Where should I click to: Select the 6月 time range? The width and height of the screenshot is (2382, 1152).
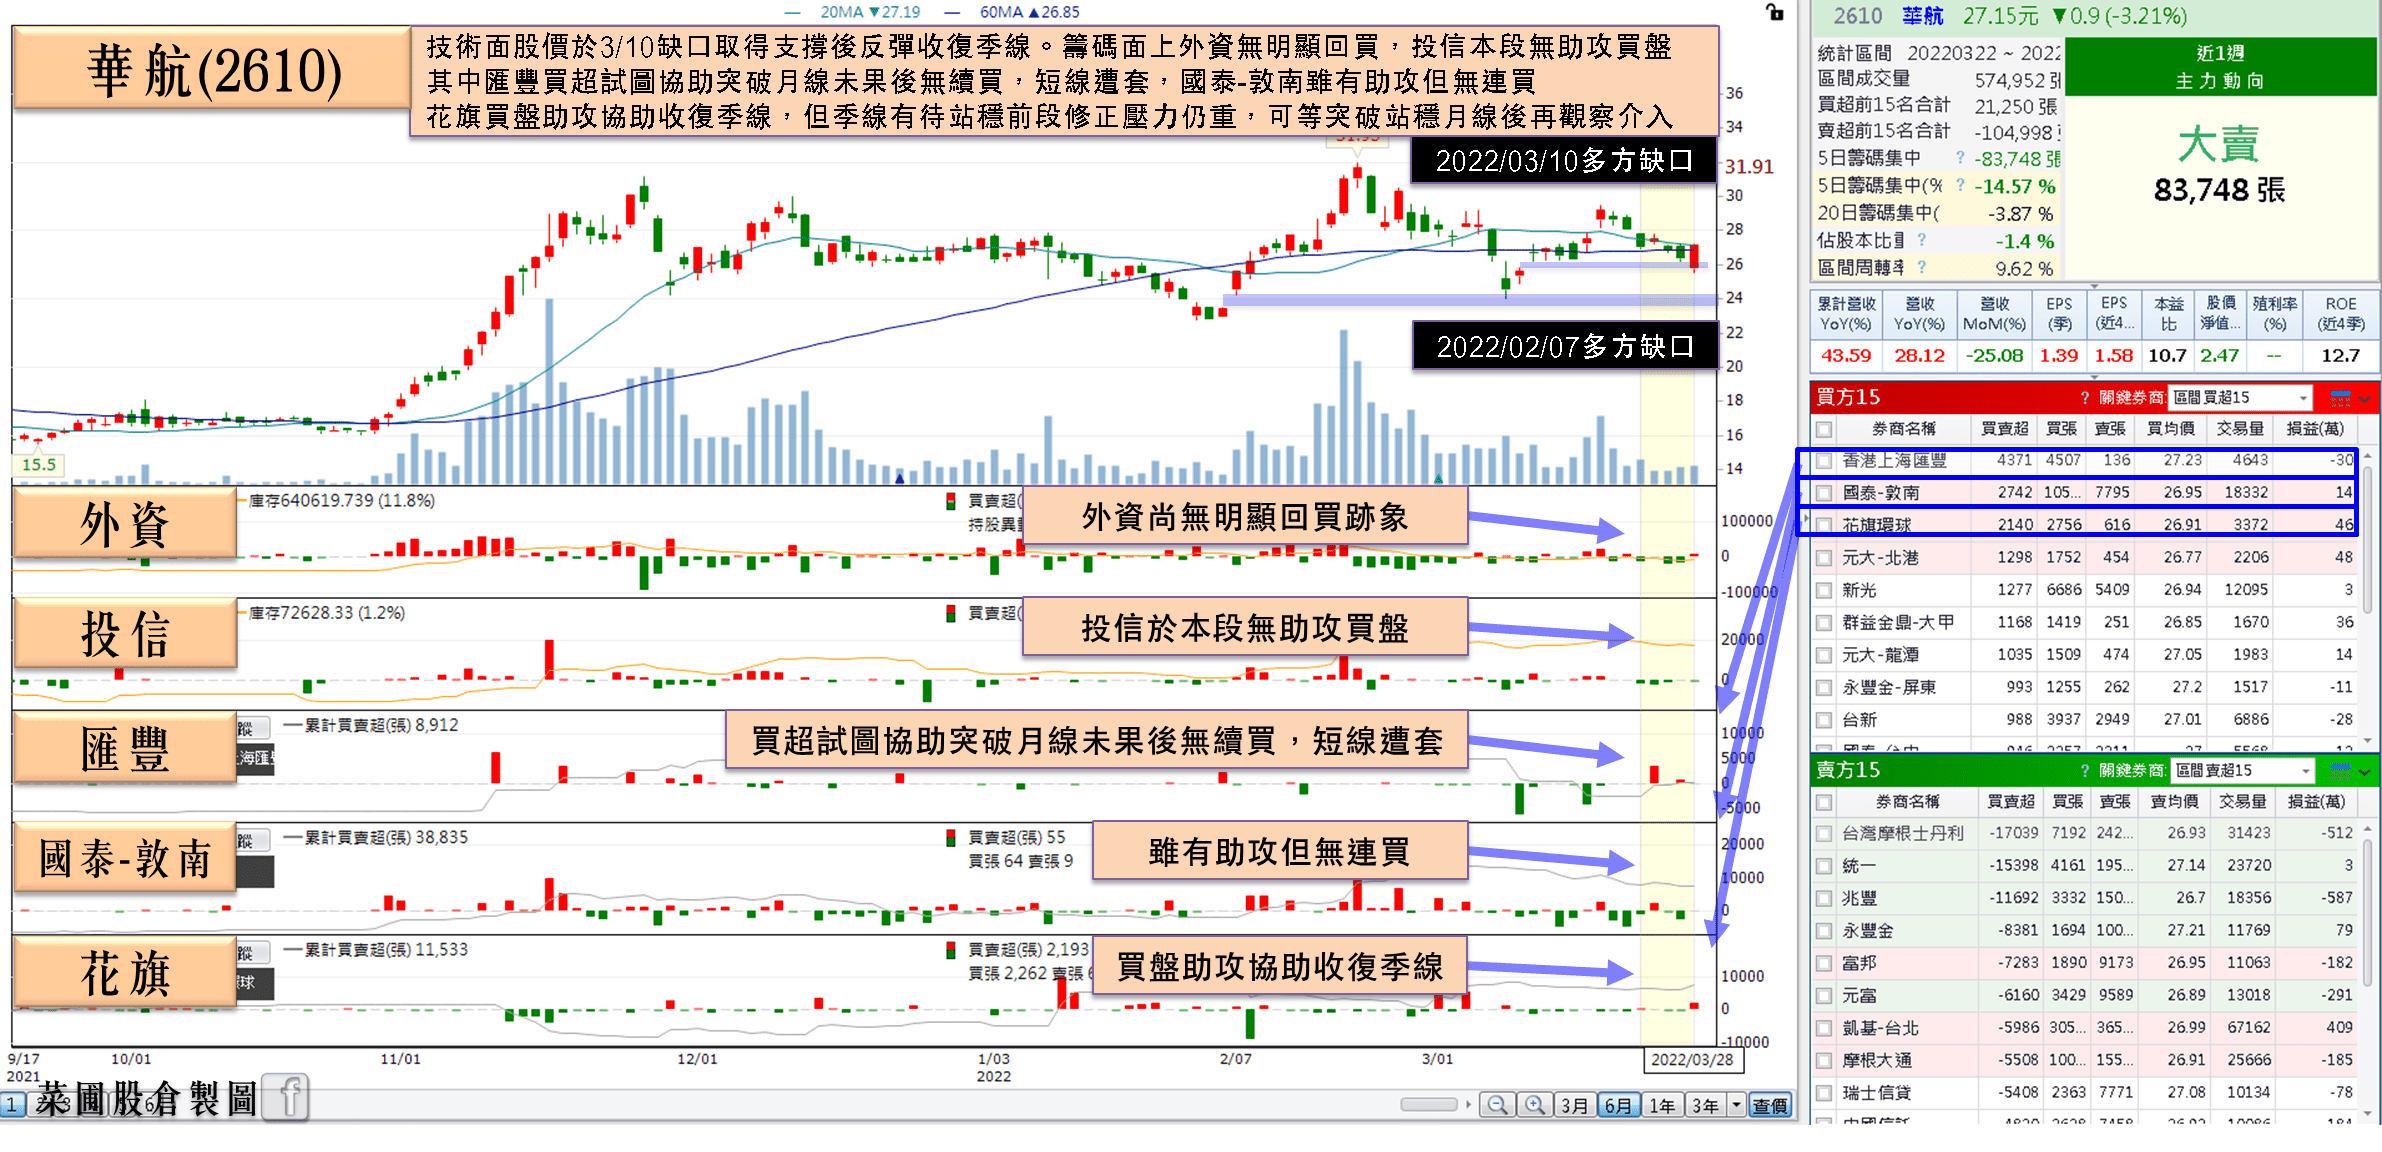point(1619,1105)
